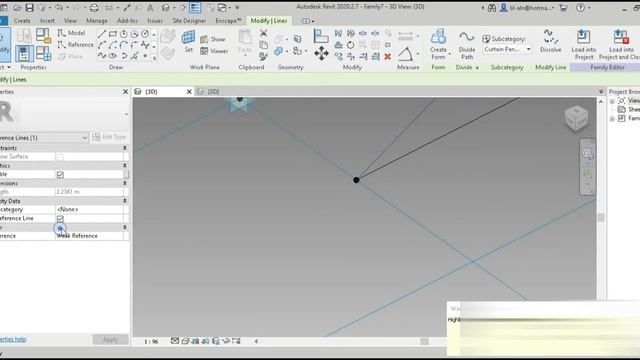
Task: Select the Ellipse draw tool
Action: point(113,56)
